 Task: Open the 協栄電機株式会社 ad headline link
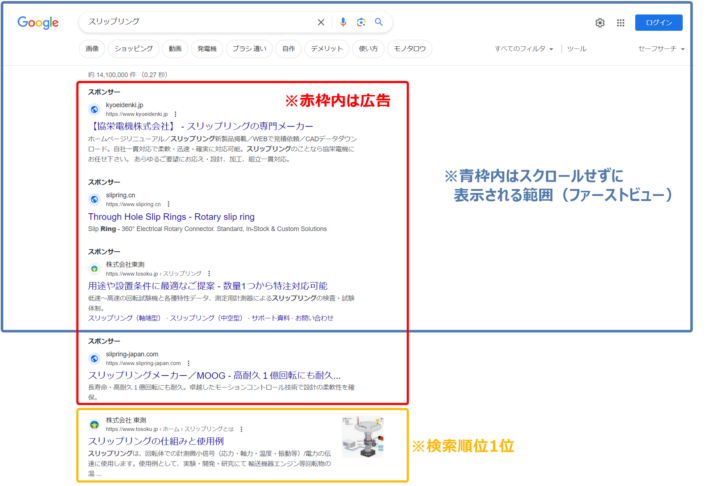pos(201,126)
